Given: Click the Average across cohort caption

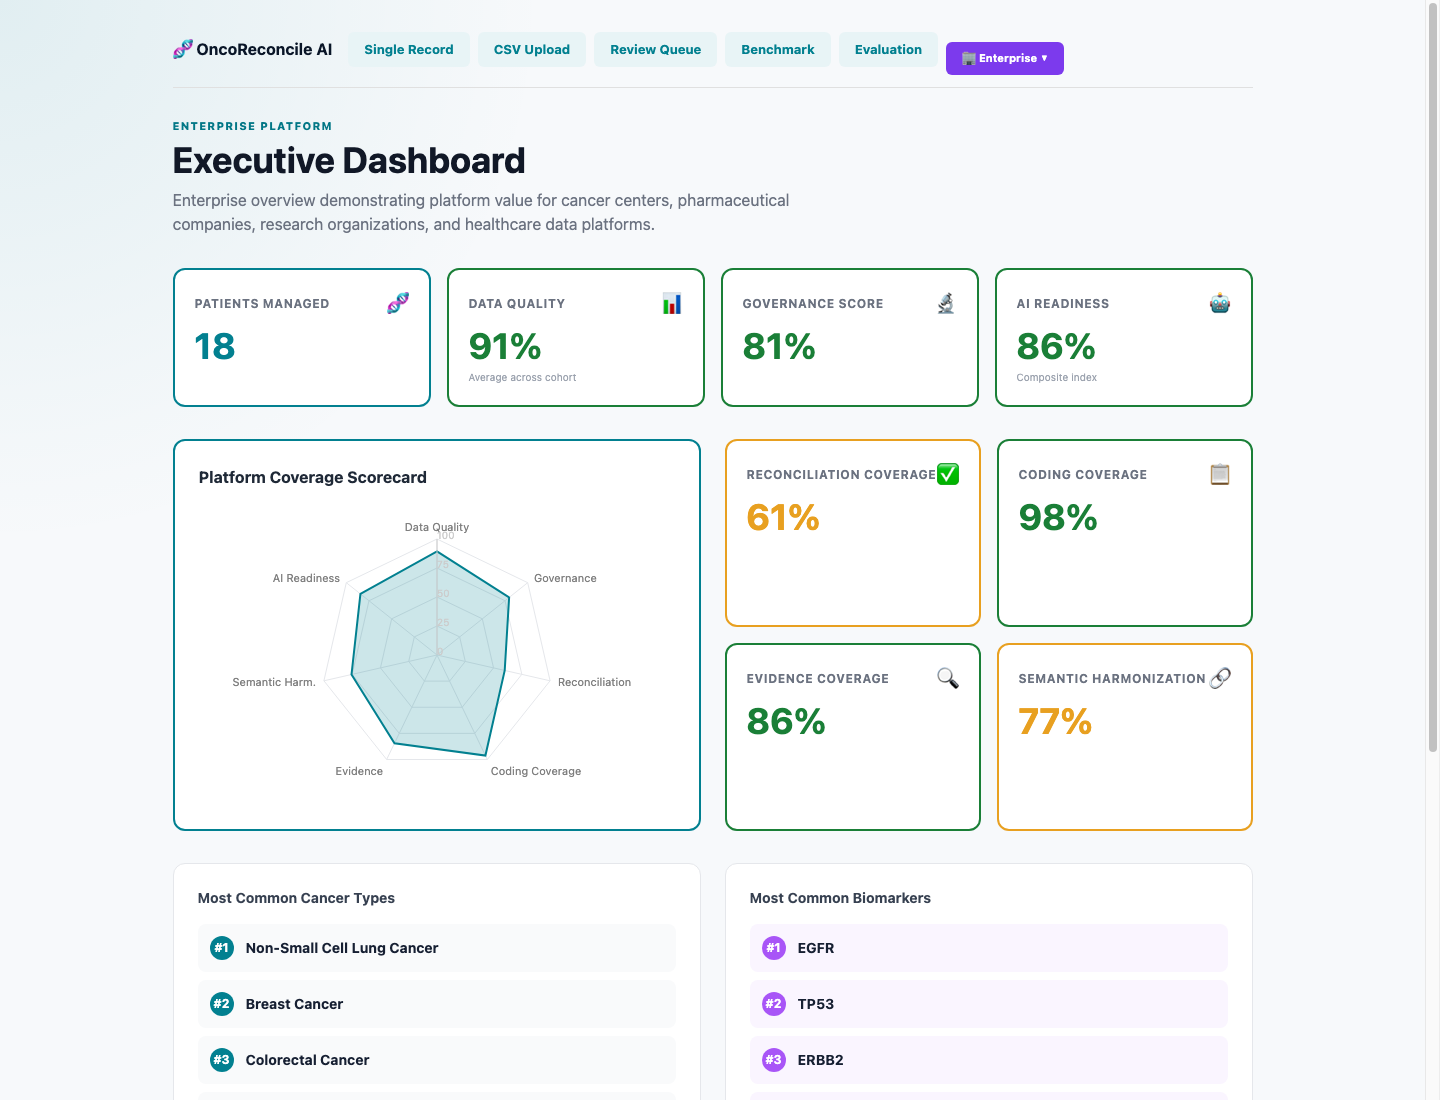Looking at the screenshot, I should (522, 377).
